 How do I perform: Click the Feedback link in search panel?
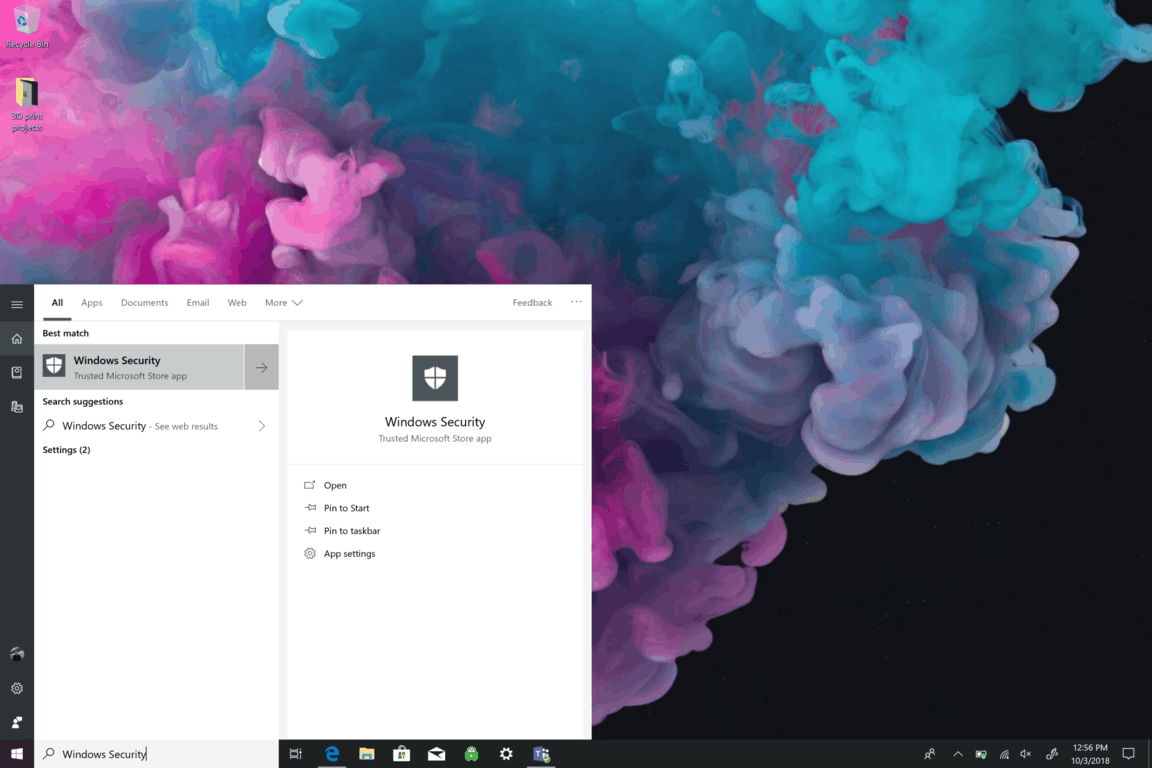[x=532, y=303]
